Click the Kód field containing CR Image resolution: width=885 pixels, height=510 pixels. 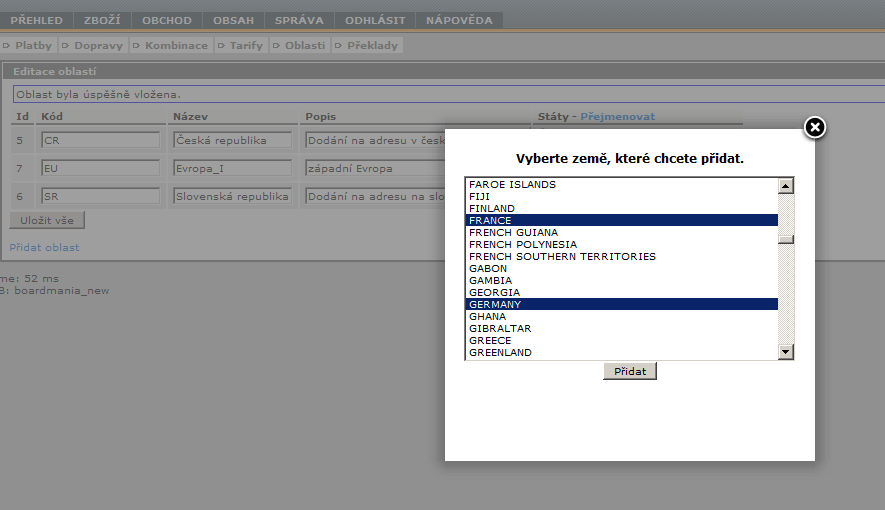tap(100, 140)
